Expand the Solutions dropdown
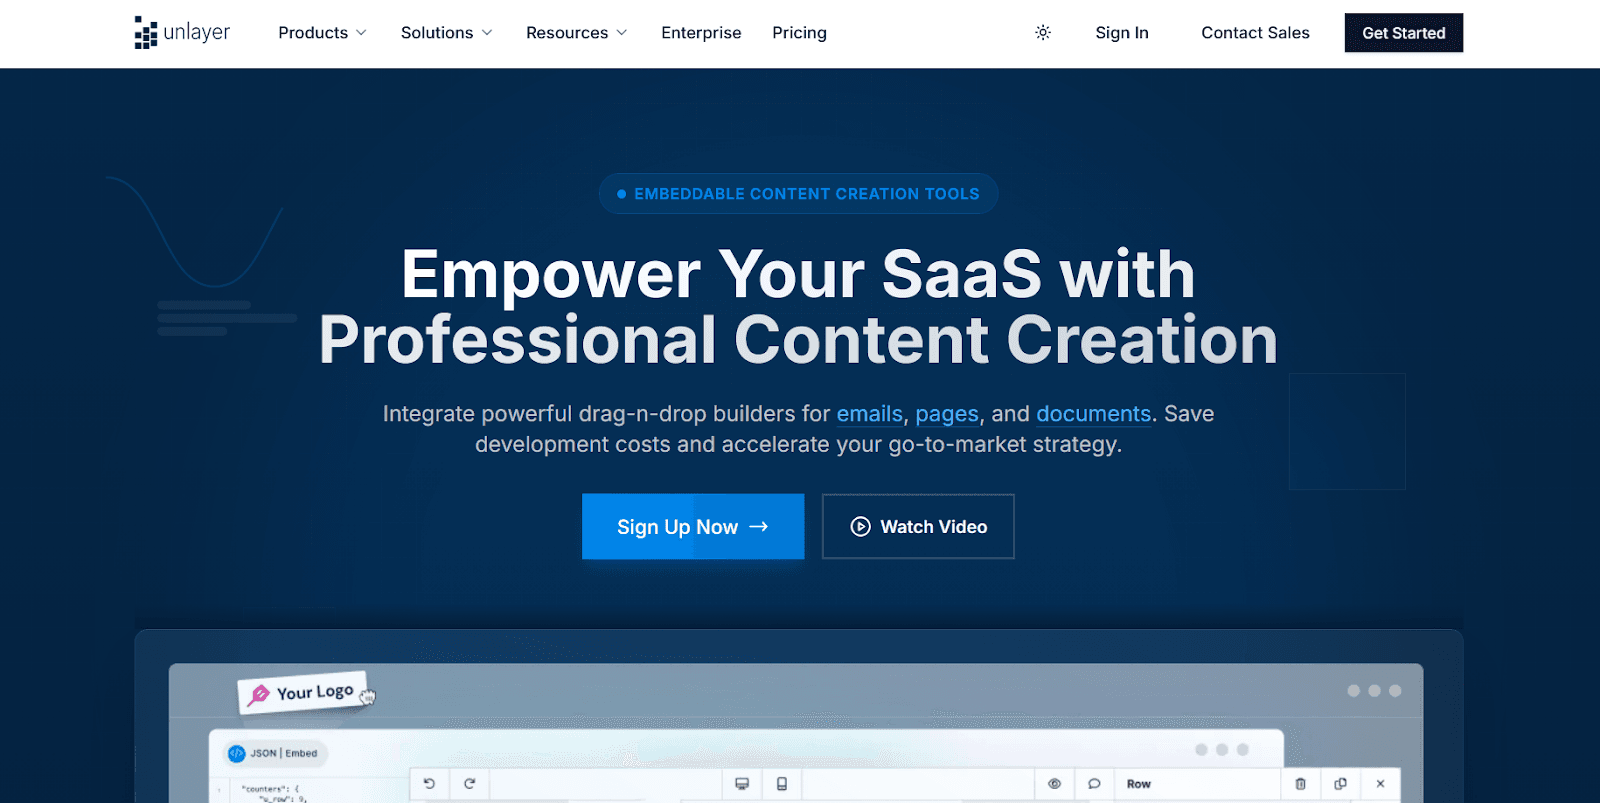This screenshot has height=803, width=1600. [446, 33]
